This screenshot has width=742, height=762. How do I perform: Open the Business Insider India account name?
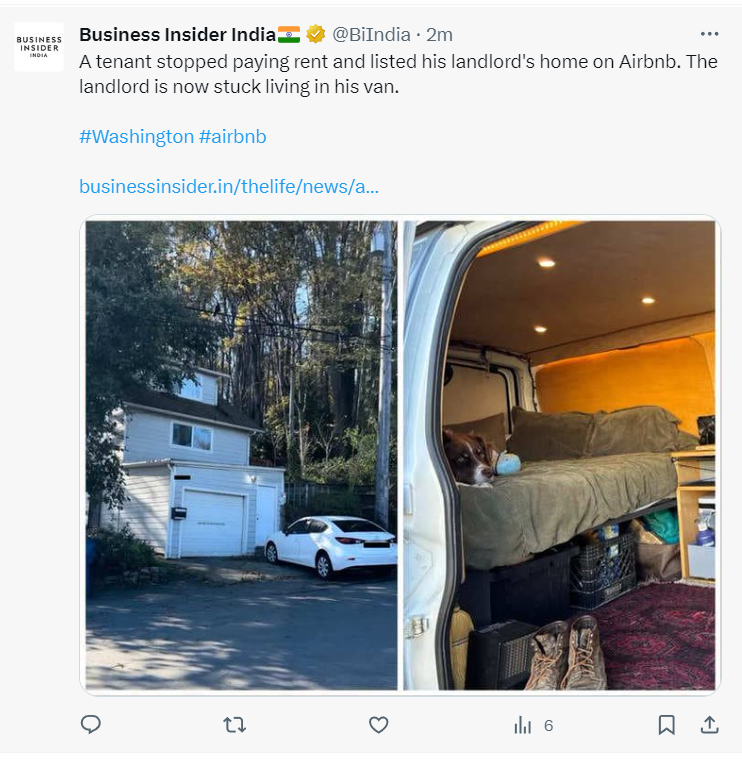click(177, 34)
